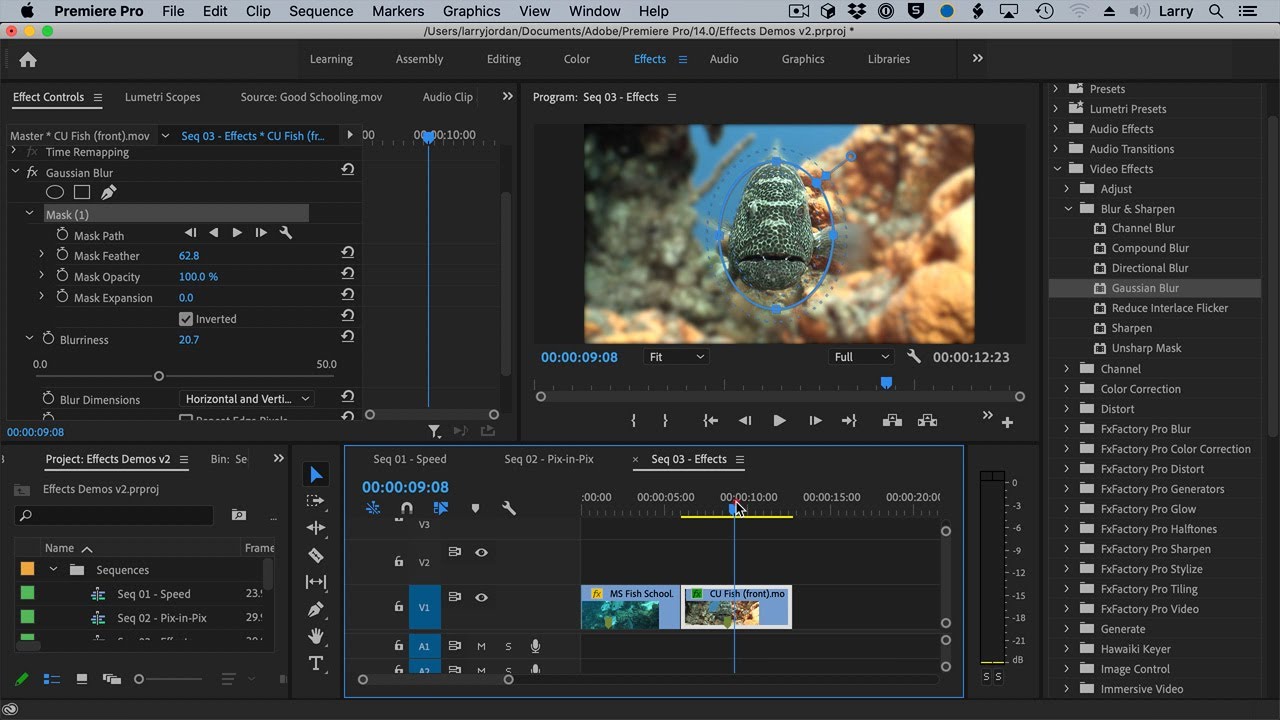Create 4-point polygon mask for Gaussian Blur
Image resolution: width=1280 pixels, height=720 pixels.
coord(82,192)
